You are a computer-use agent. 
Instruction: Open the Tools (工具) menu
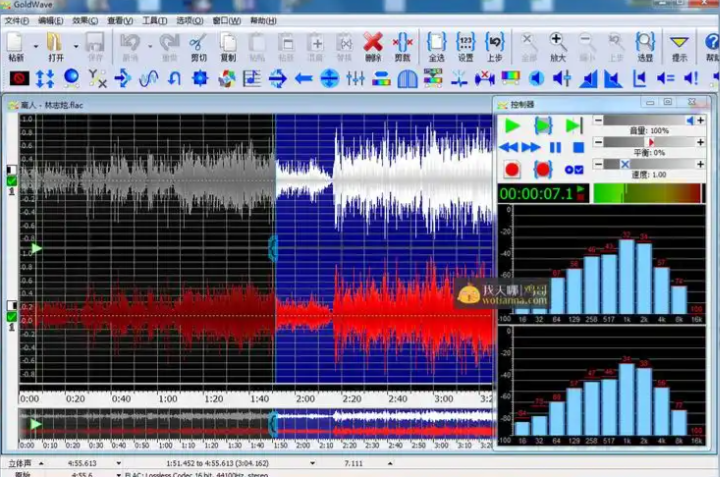click(154, 20)
